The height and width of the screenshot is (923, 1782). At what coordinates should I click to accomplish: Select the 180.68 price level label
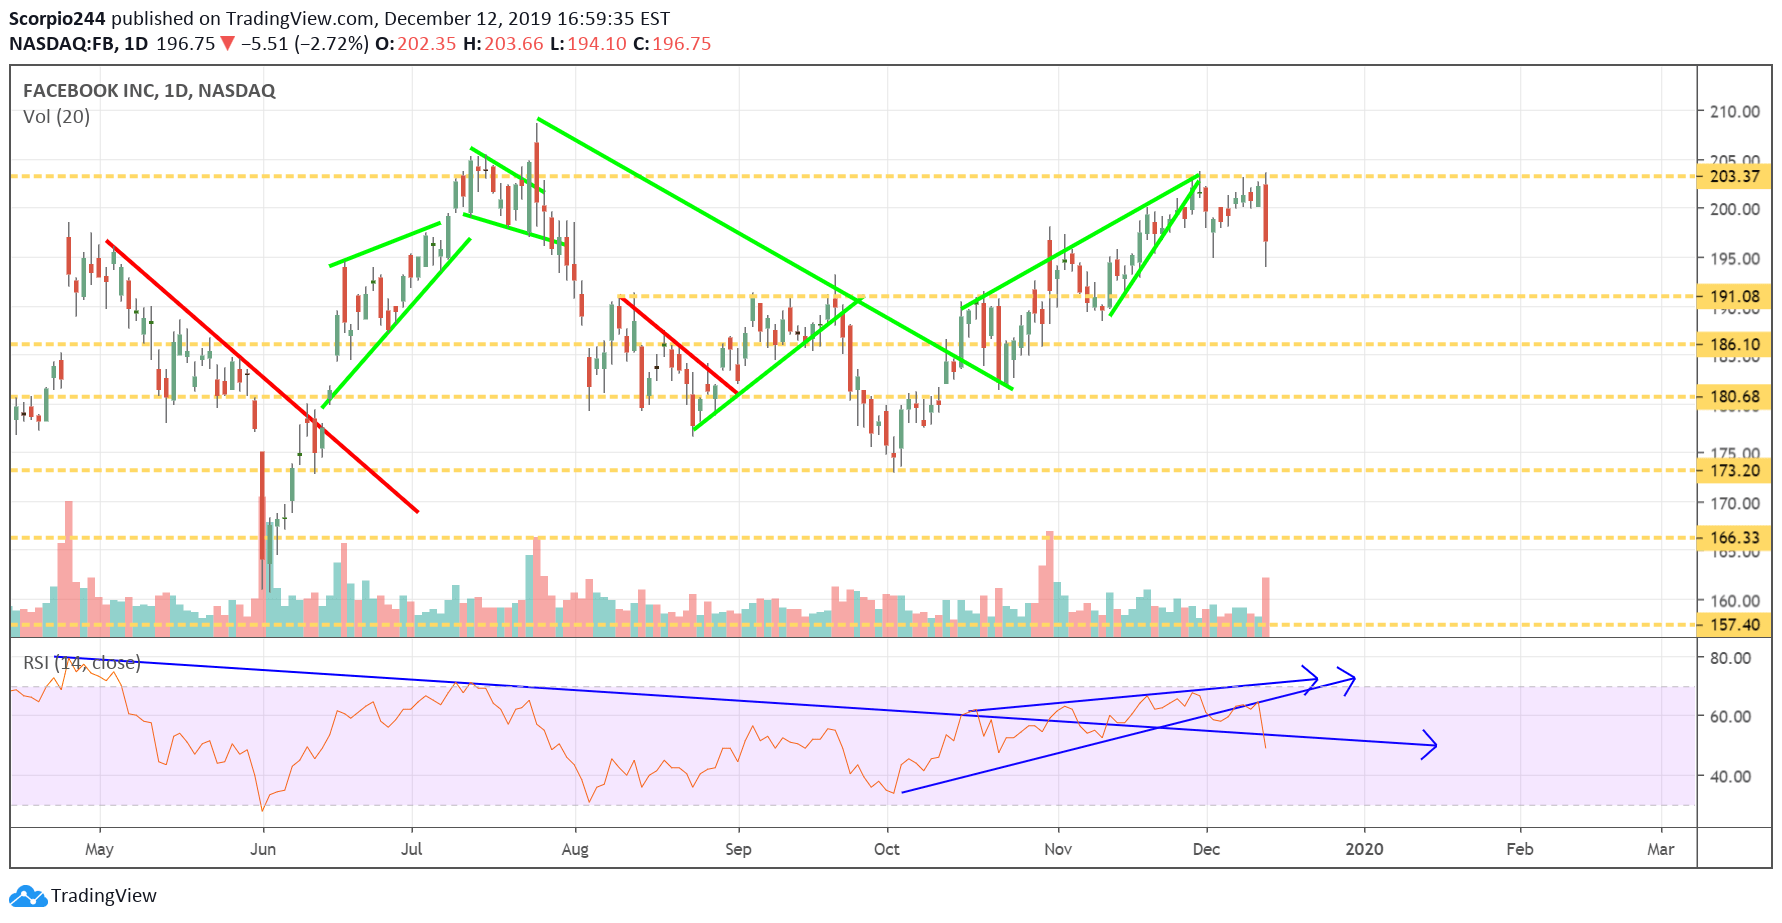coord(1734,396)
